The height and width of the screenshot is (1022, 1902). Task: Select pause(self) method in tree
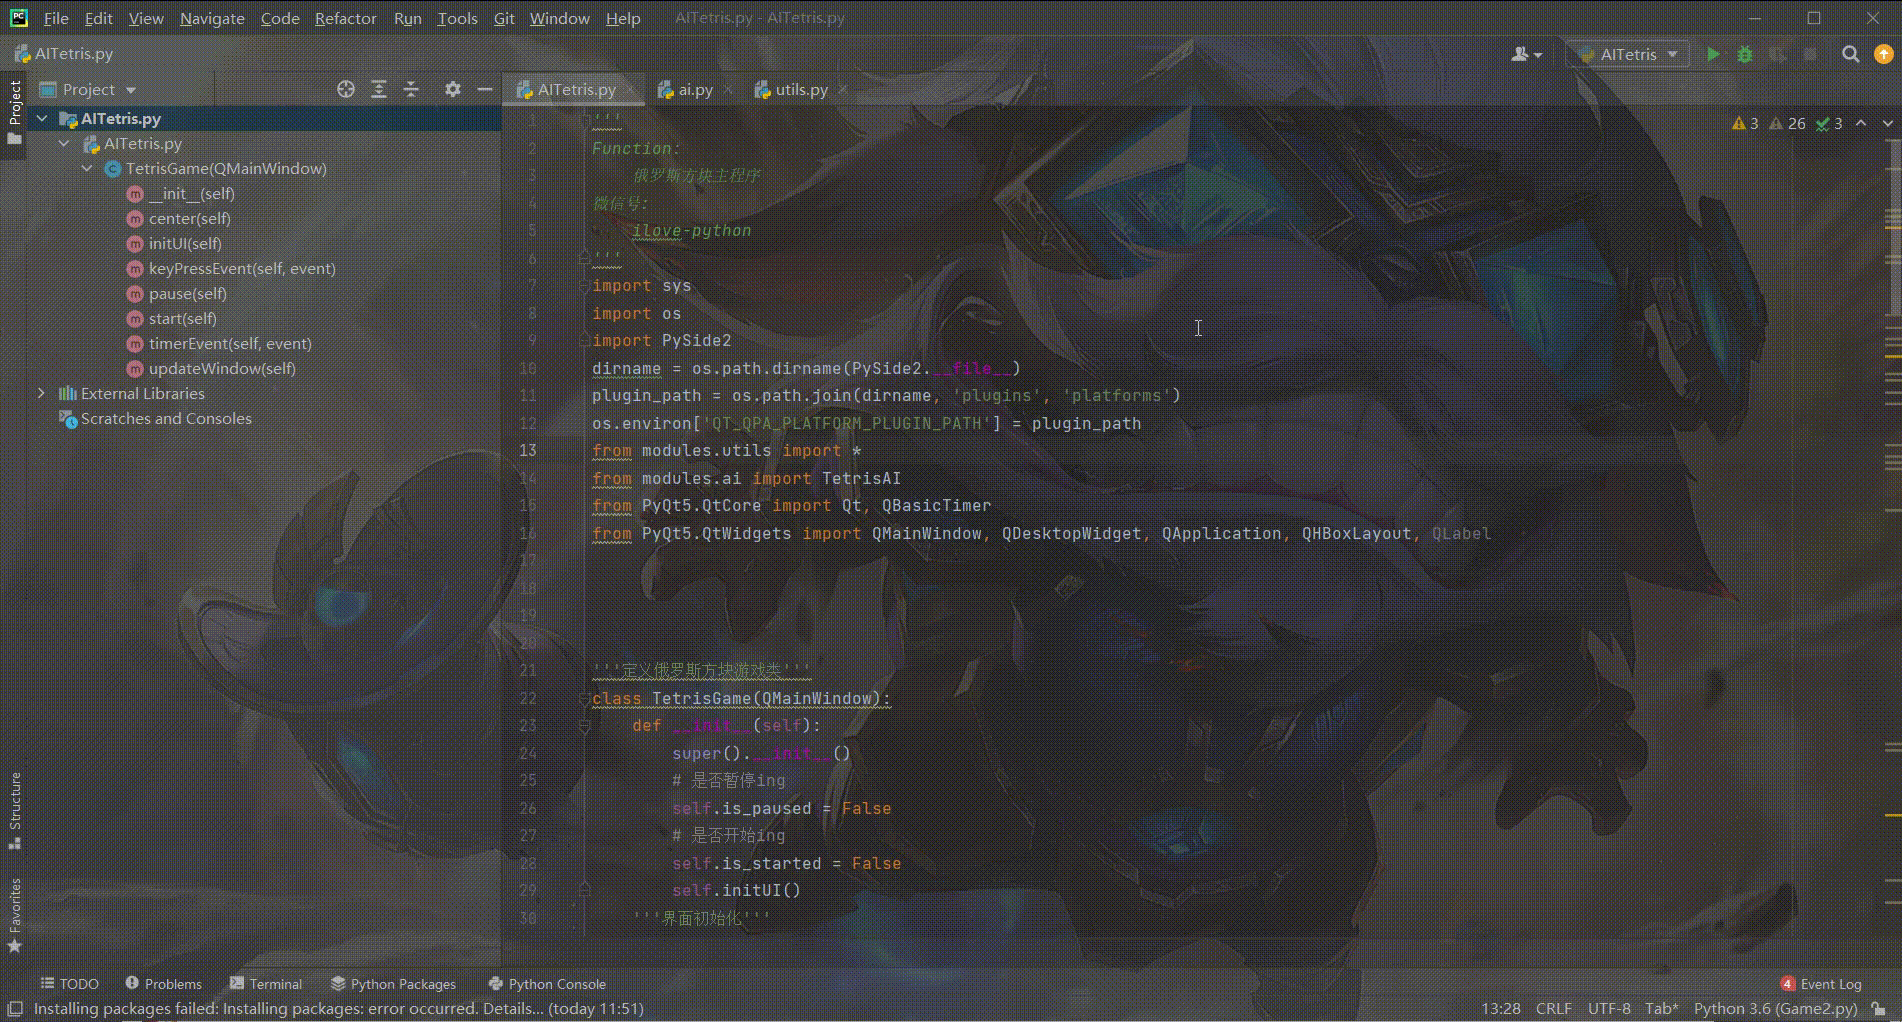187,294
